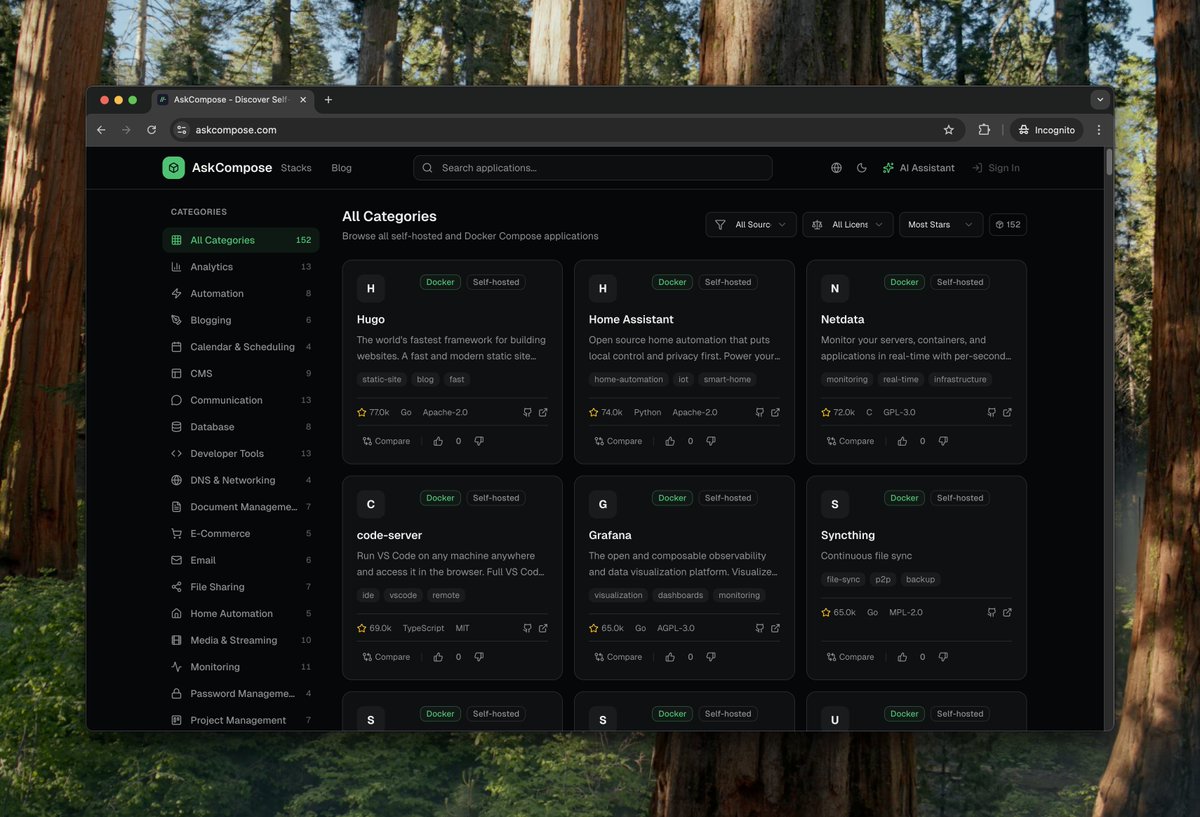Downvote the Netdata card
The image size is (1200, 817).
[x=943, y=441]
